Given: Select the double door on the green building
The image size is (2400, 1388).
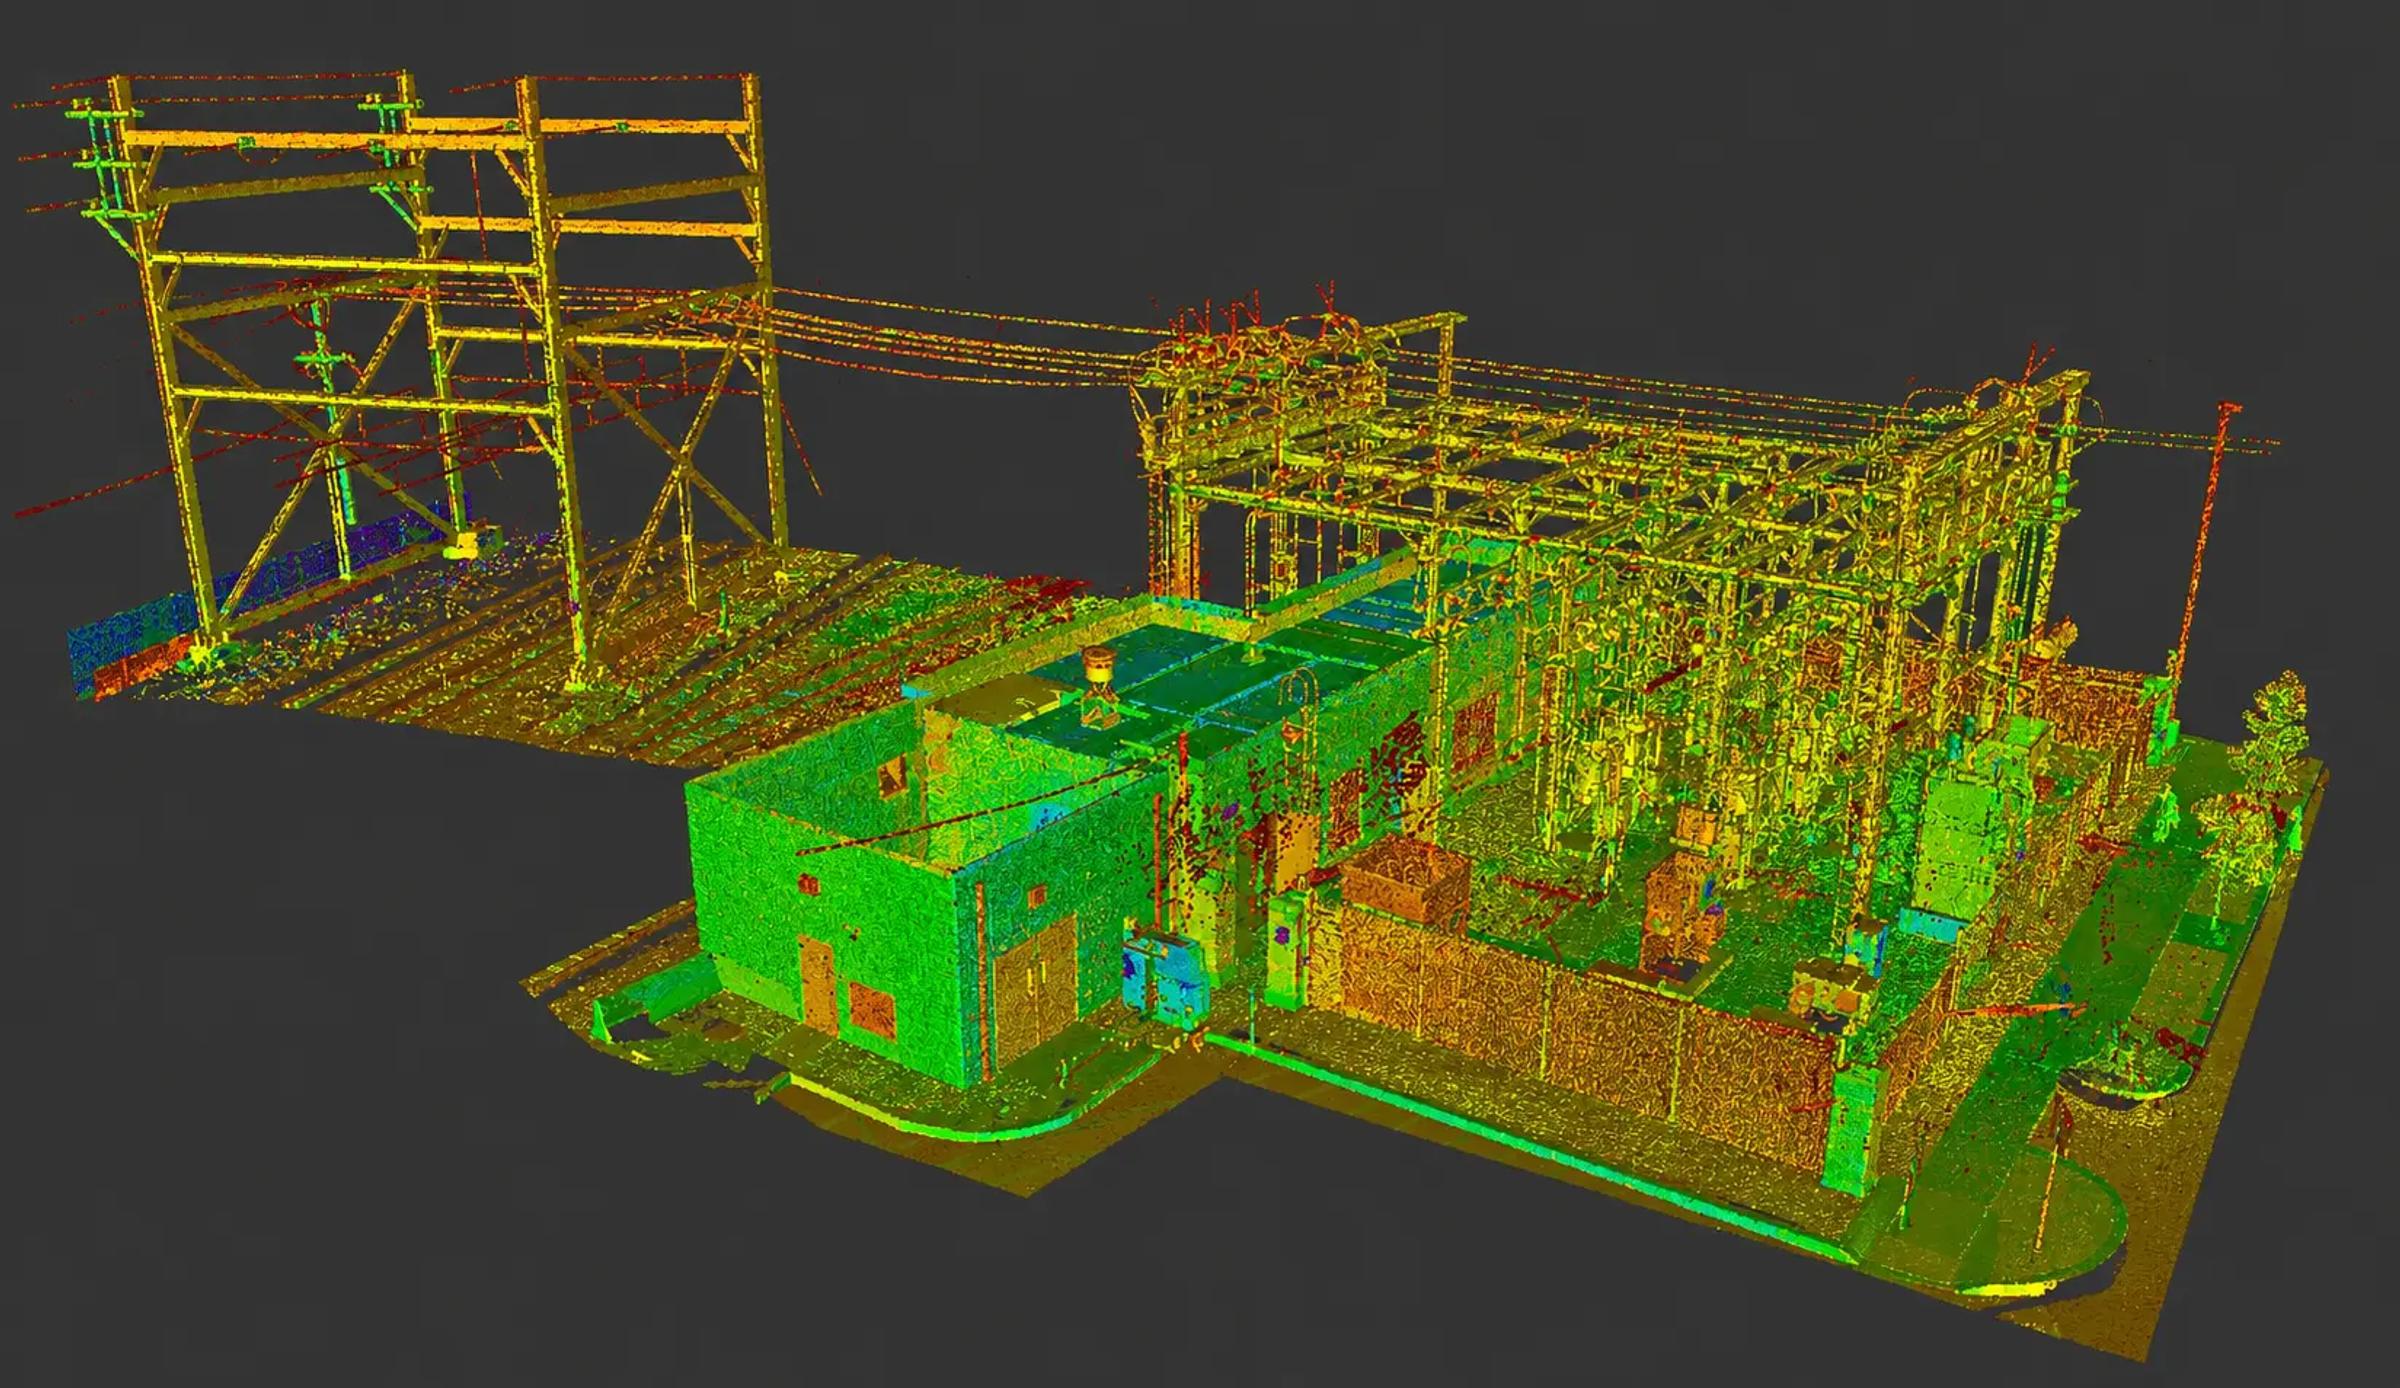Looking at the screenshot, I should (x=1036, y=994).
